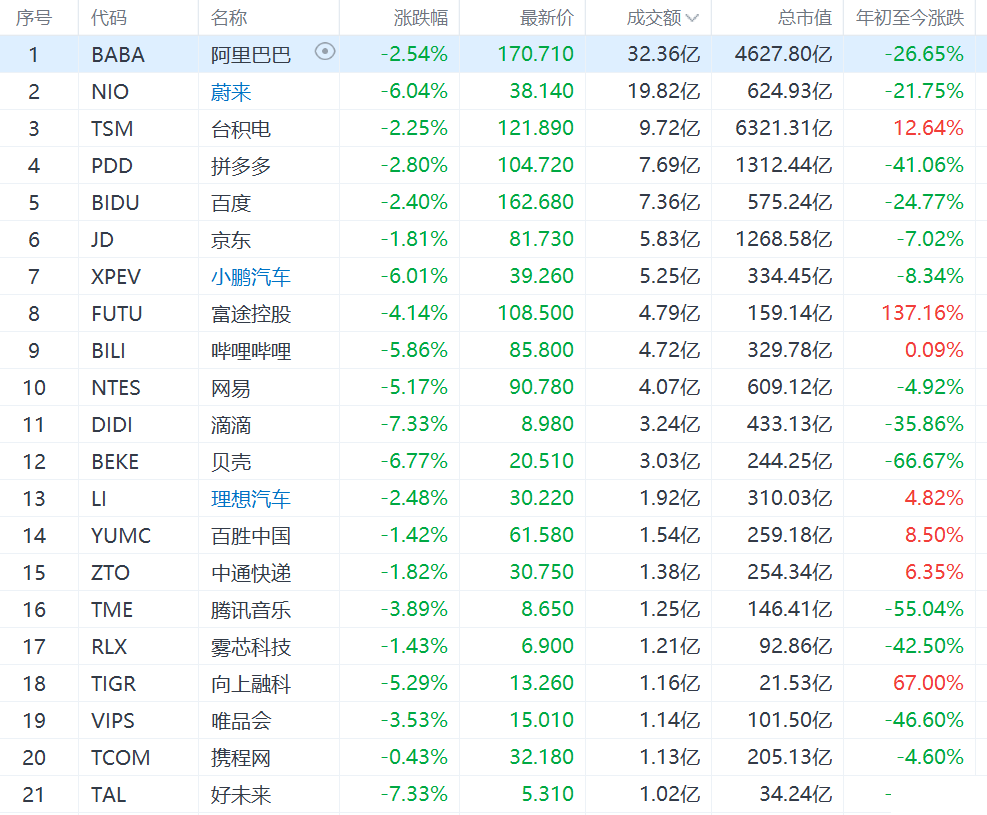Select the 台积电 stock name
This screenshot has width=987, height=815.
[x=241, y=129]
